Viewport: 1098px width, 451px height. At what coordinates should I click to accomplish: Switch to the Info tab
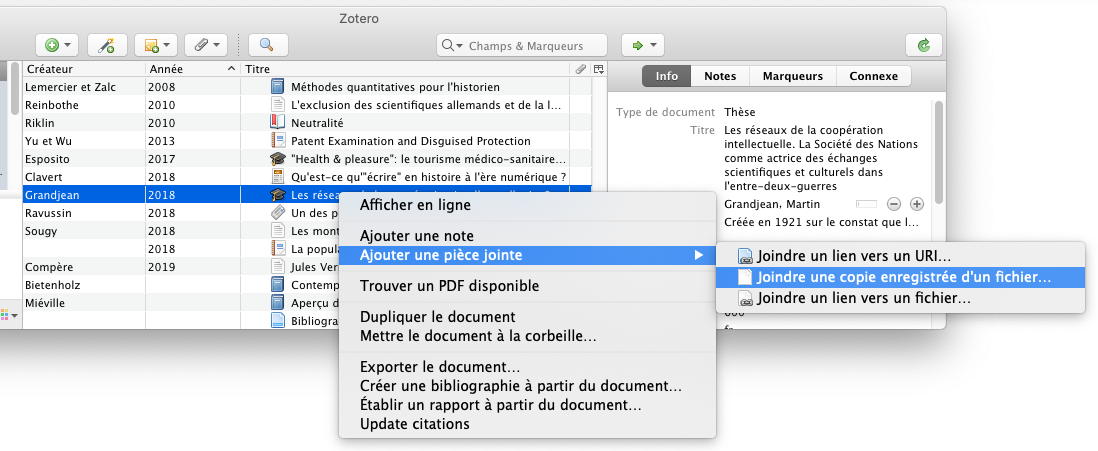coord(667,76)
